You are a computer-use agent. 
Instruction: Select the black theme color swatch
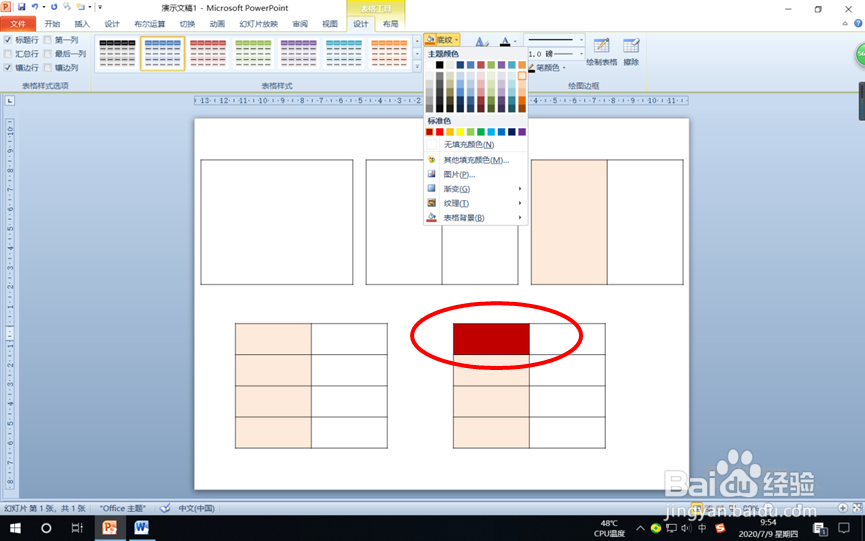point(440,65)
